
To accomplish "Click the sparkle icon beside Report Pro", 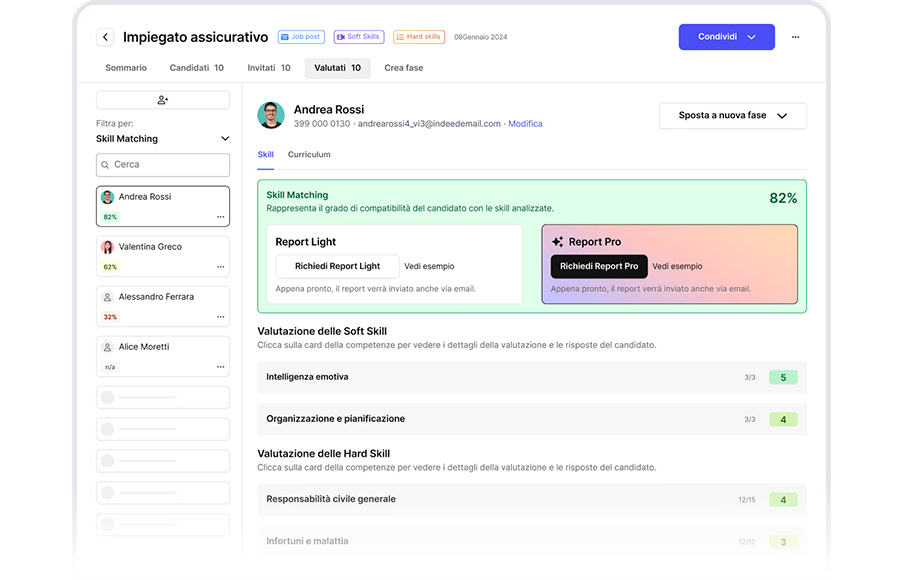I will 557,242.
